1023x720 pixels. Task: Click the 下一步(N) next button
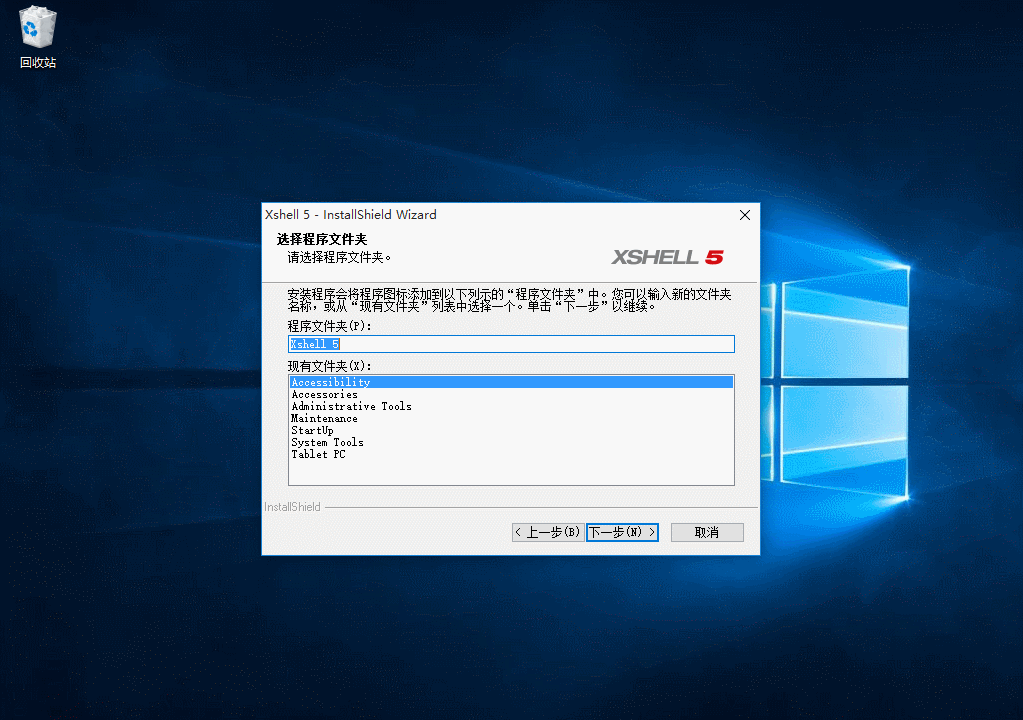point(622,532)
